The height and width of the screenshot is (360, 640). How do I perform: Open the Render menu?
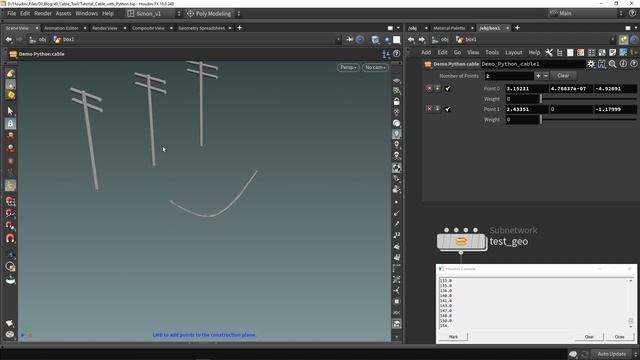(x=43, y=13)
